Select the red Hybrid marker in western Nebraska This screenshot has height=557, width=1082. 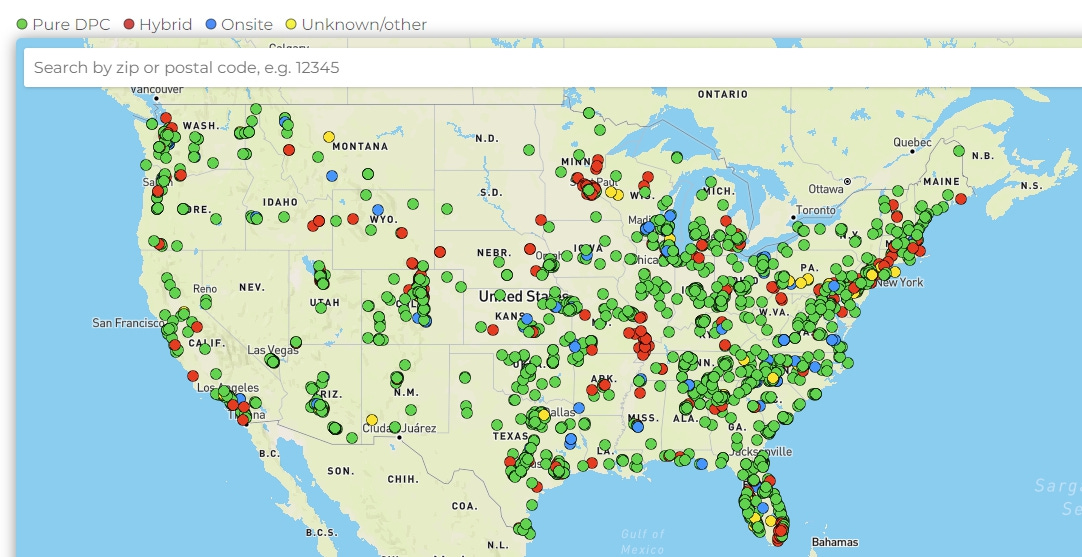[x=440, y=252]
